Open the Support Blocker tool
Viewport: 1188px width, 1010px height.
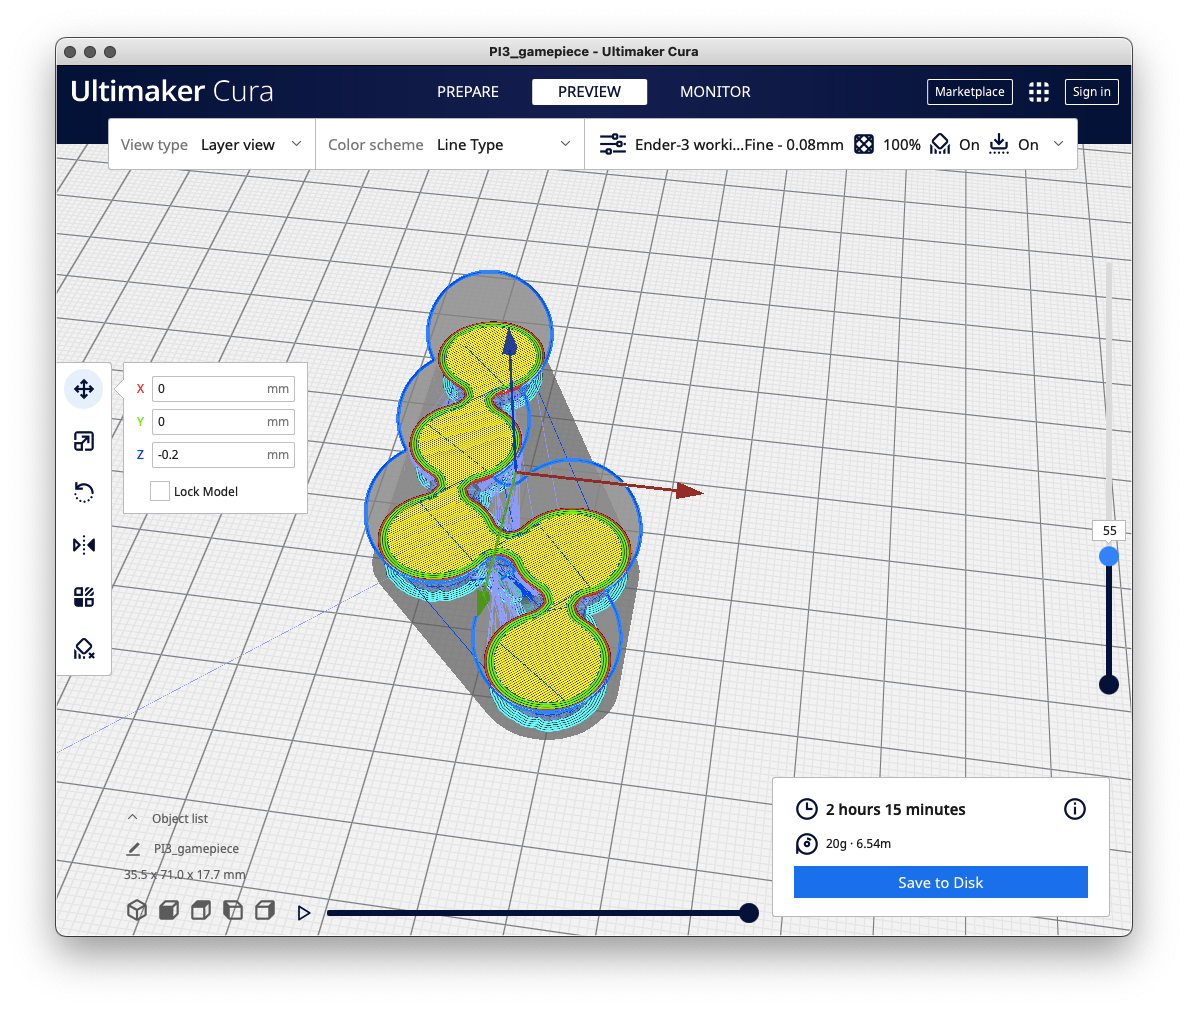coord(84,649)
